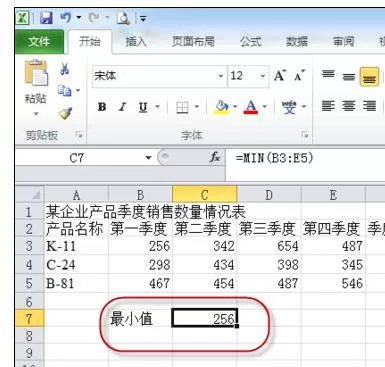Apply the red Font Color A
Viewport: 385px width, 367px height.
click(x=251, y=107)
